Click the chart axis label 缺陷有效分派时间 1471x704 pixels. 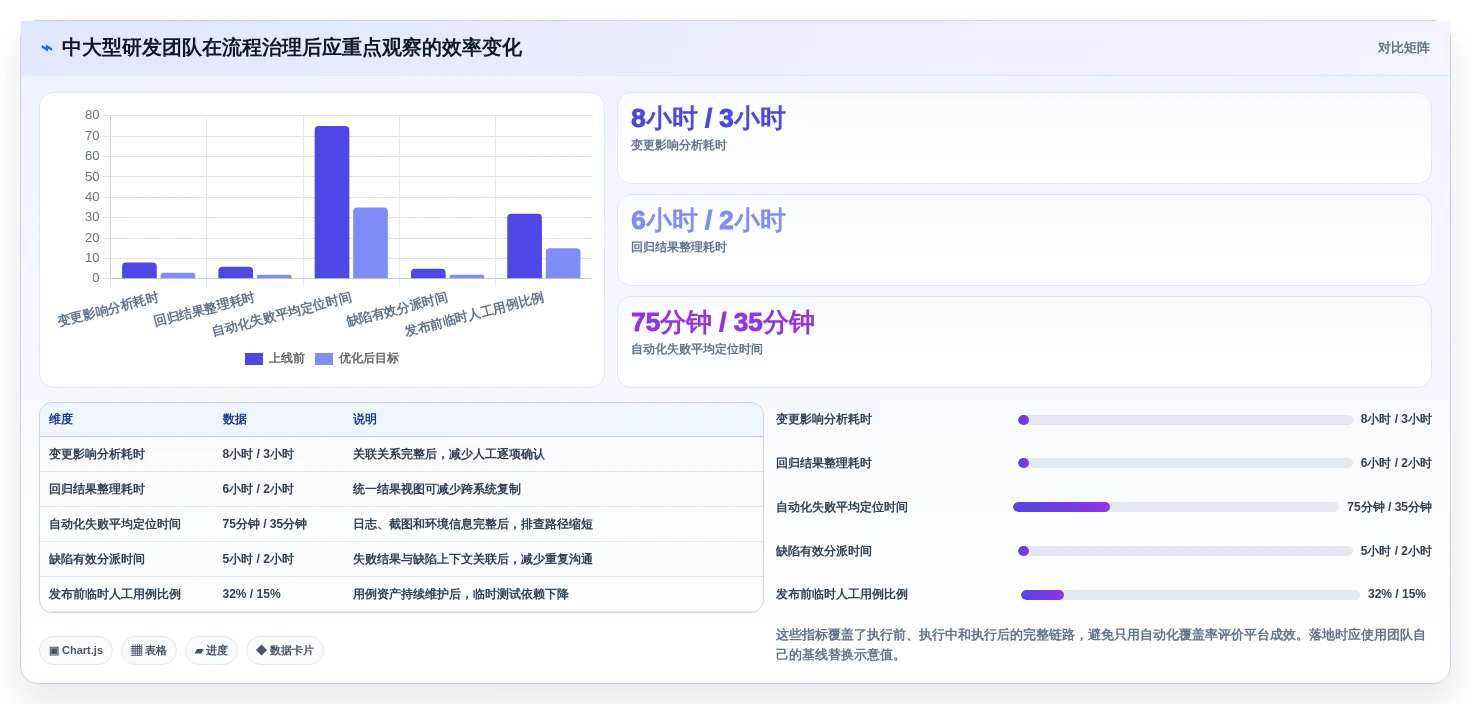click(397, 309)
